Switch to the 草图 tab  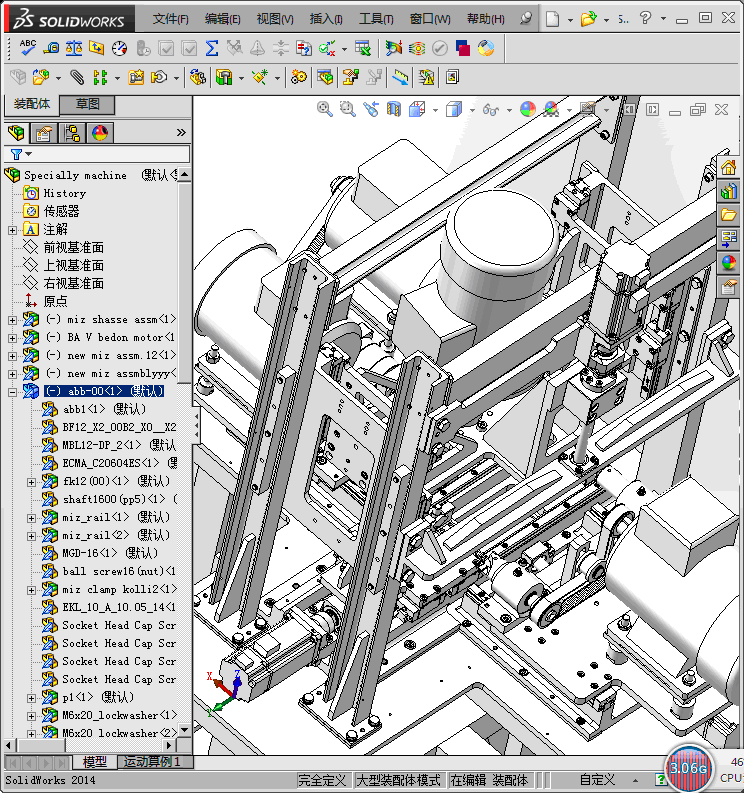[x=87, y=104]
